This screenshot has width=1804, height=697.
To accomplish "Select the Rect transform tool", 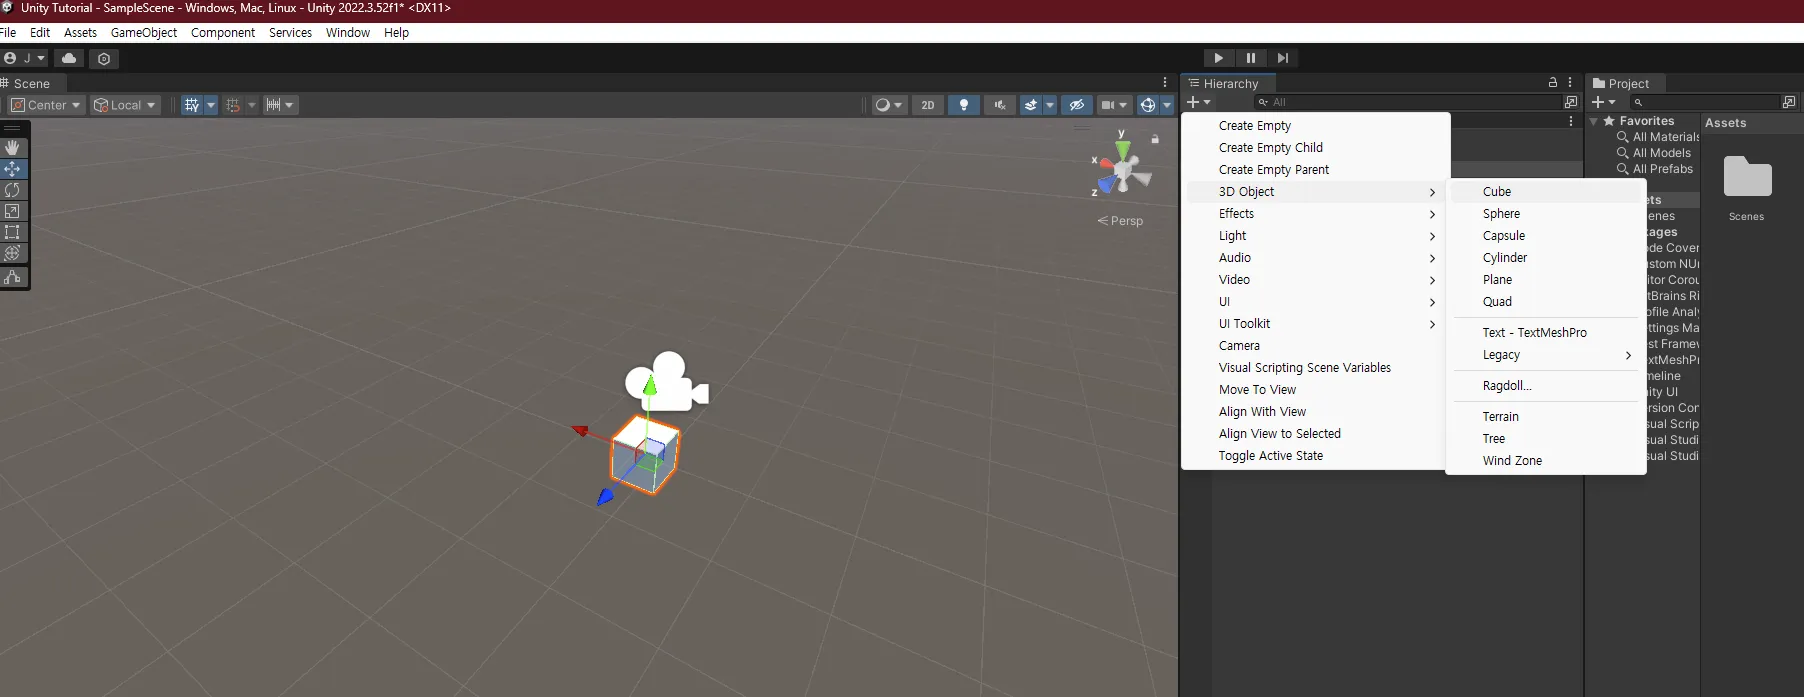I will click(x=13, y=232).
